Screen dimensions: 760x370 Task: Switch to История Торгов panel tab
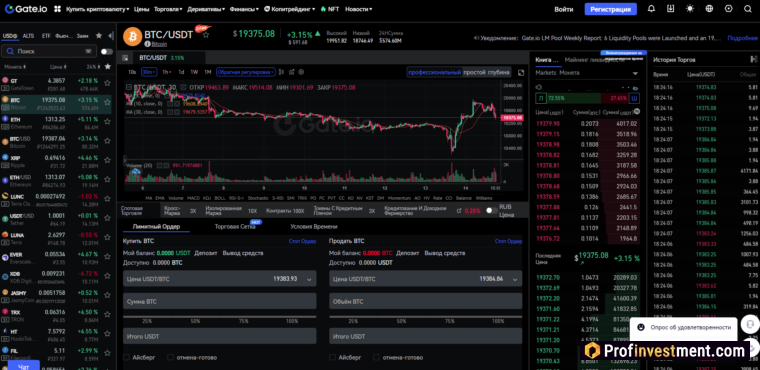[674, 60]
